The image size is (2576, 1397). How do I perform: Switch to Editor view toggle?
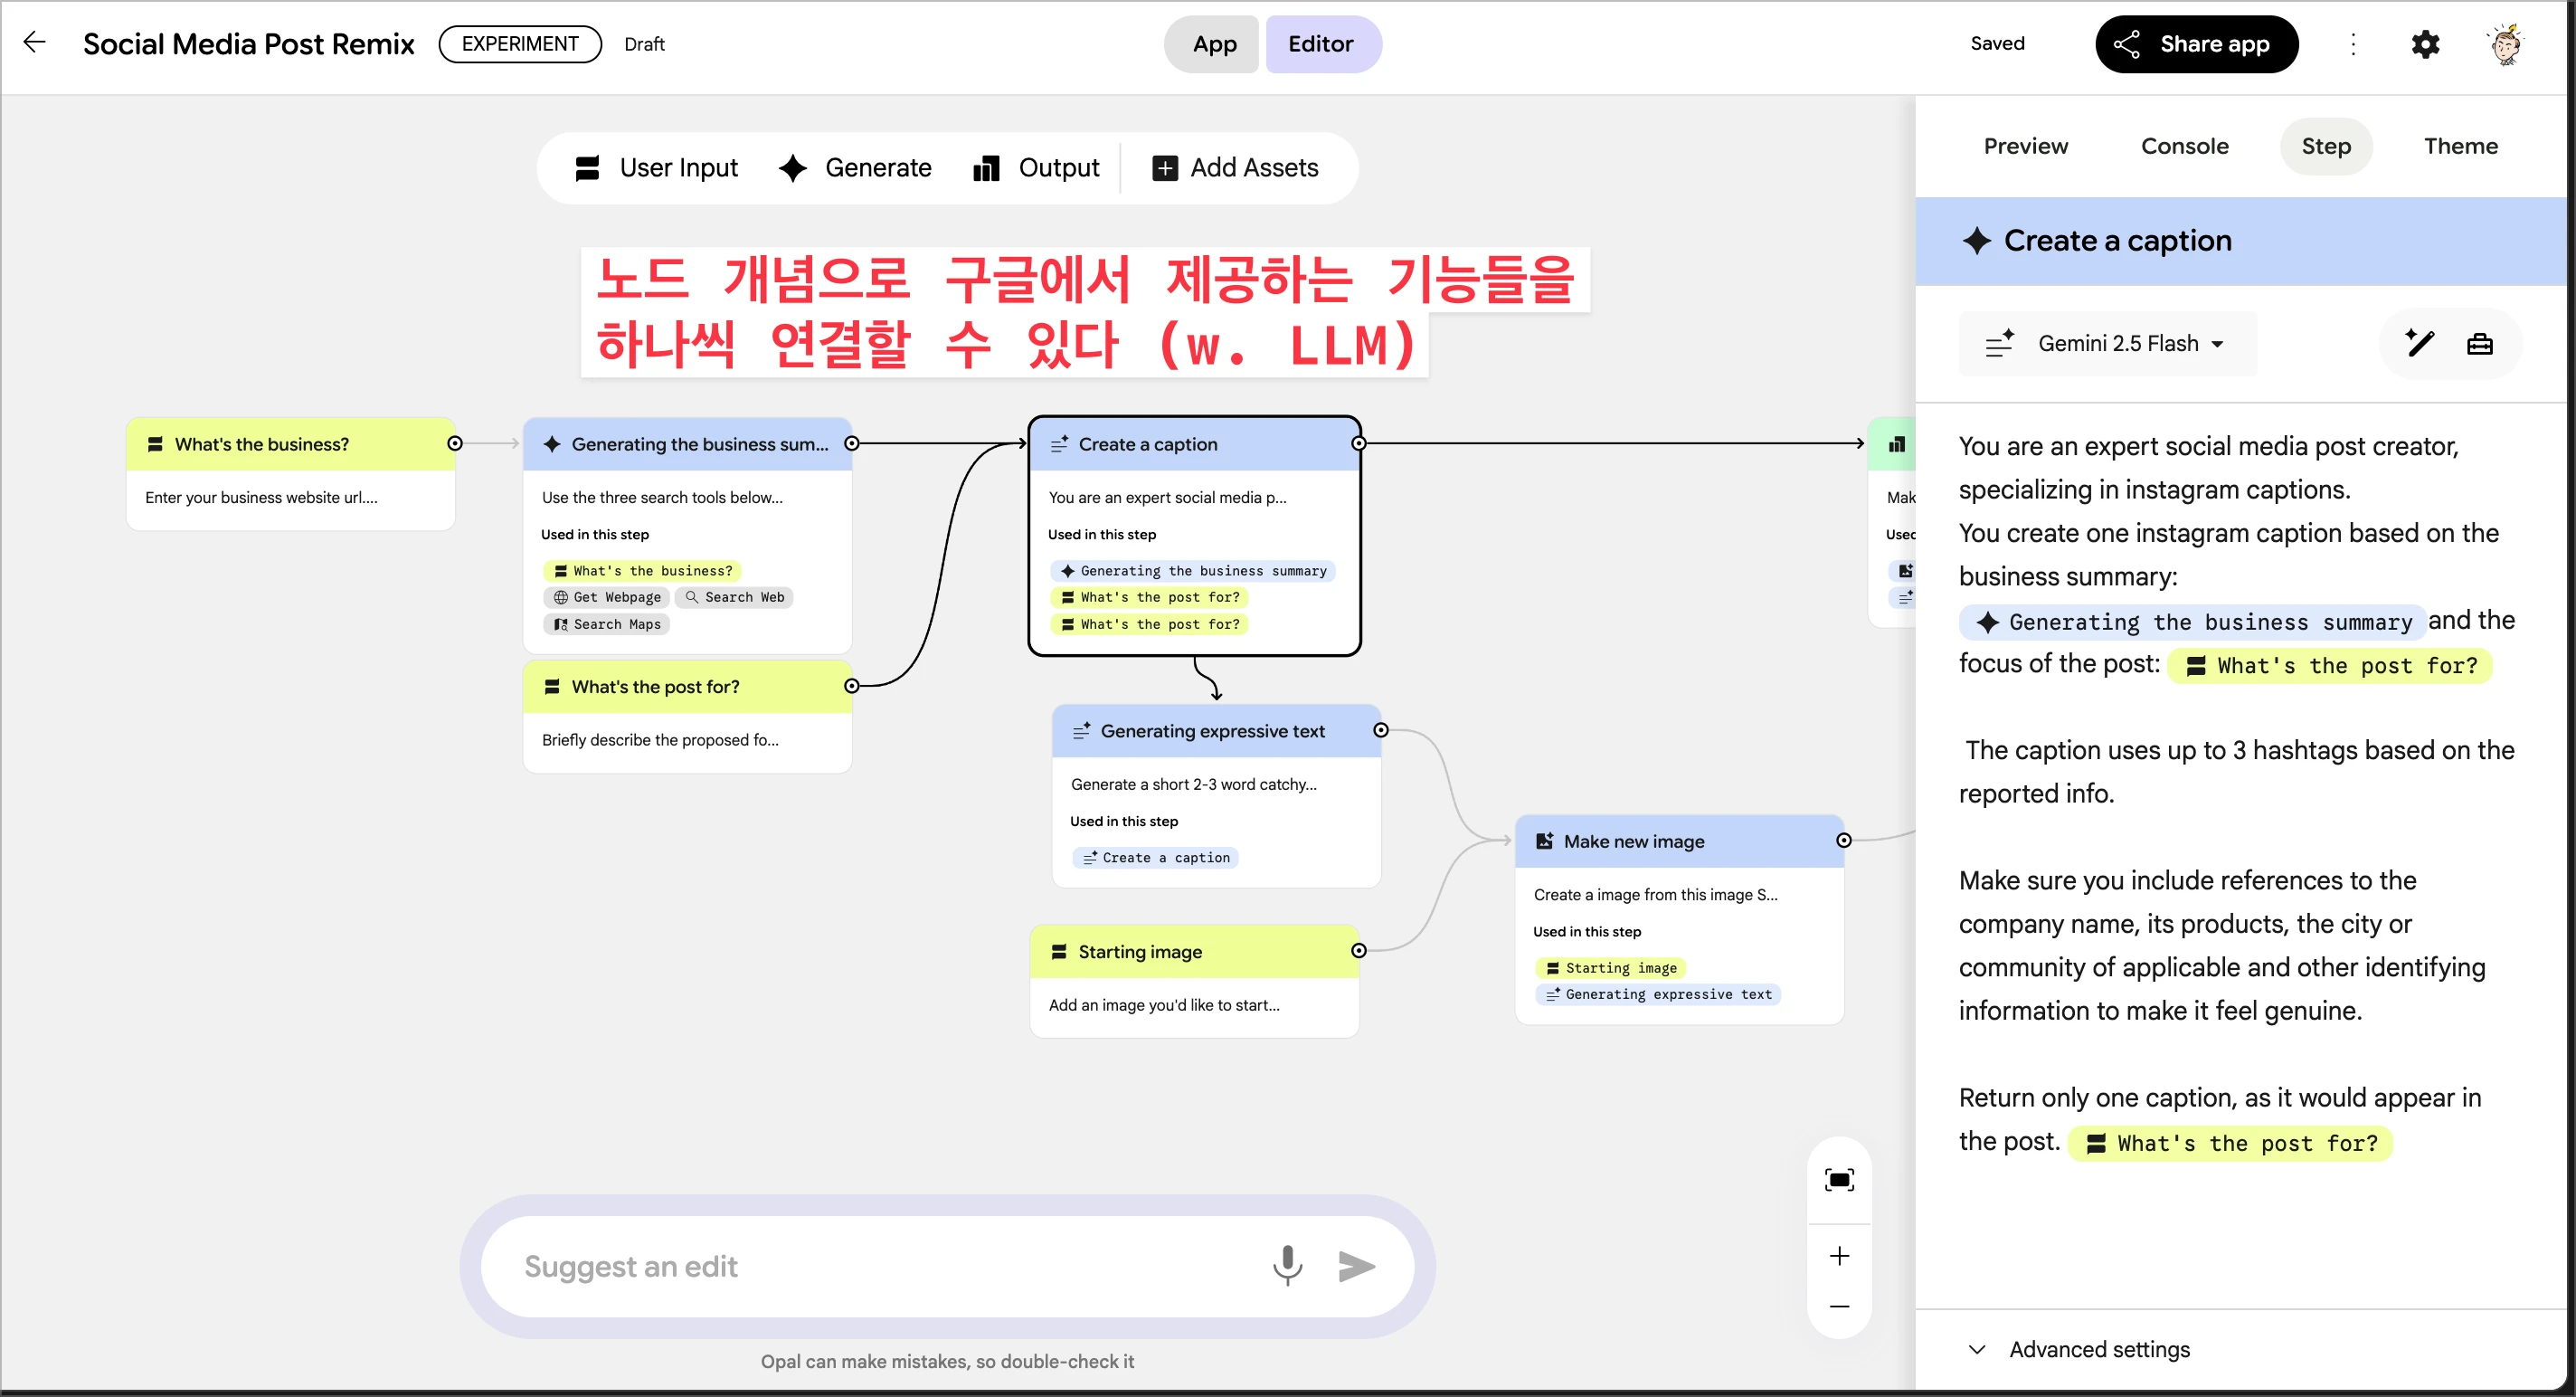[x=1320, y=44]
